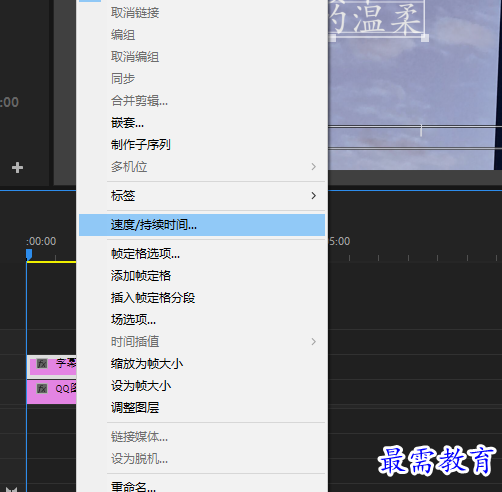The height and width of the screenshot is (492, 502).
Task: Click 制作子序列 menu item
Action: click(x=202, y=145)
